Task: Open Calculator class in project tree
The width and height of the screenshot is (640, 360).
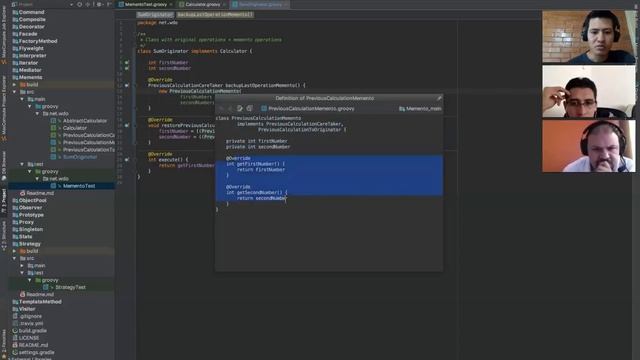Action: (x=75, y=128)
